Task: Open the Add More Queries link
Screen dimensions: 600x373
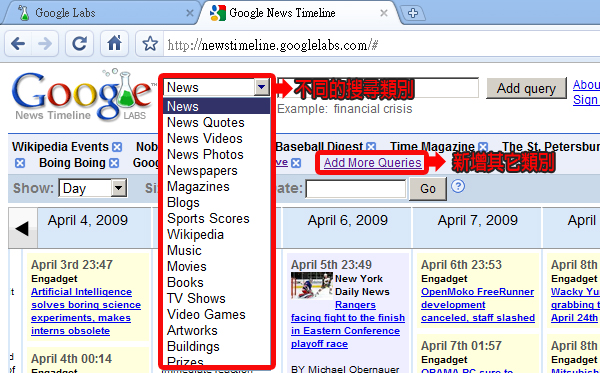Action: [x=373, y=163]
